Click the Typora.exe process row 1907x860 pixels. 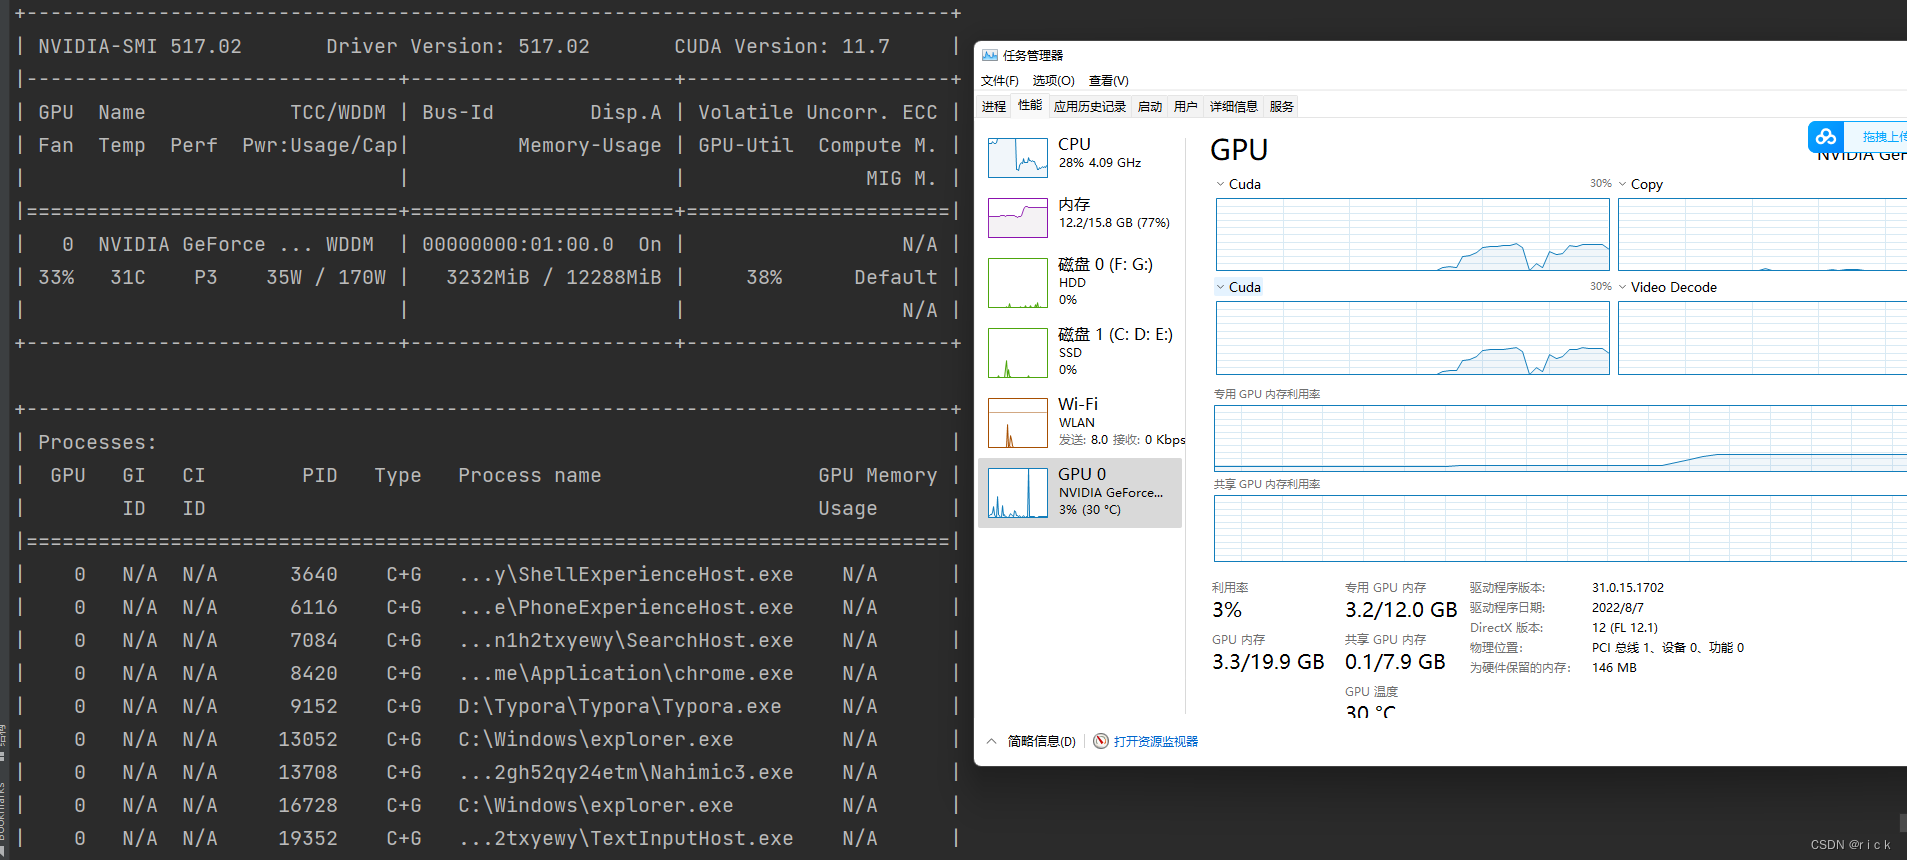[x=488, y=706]
